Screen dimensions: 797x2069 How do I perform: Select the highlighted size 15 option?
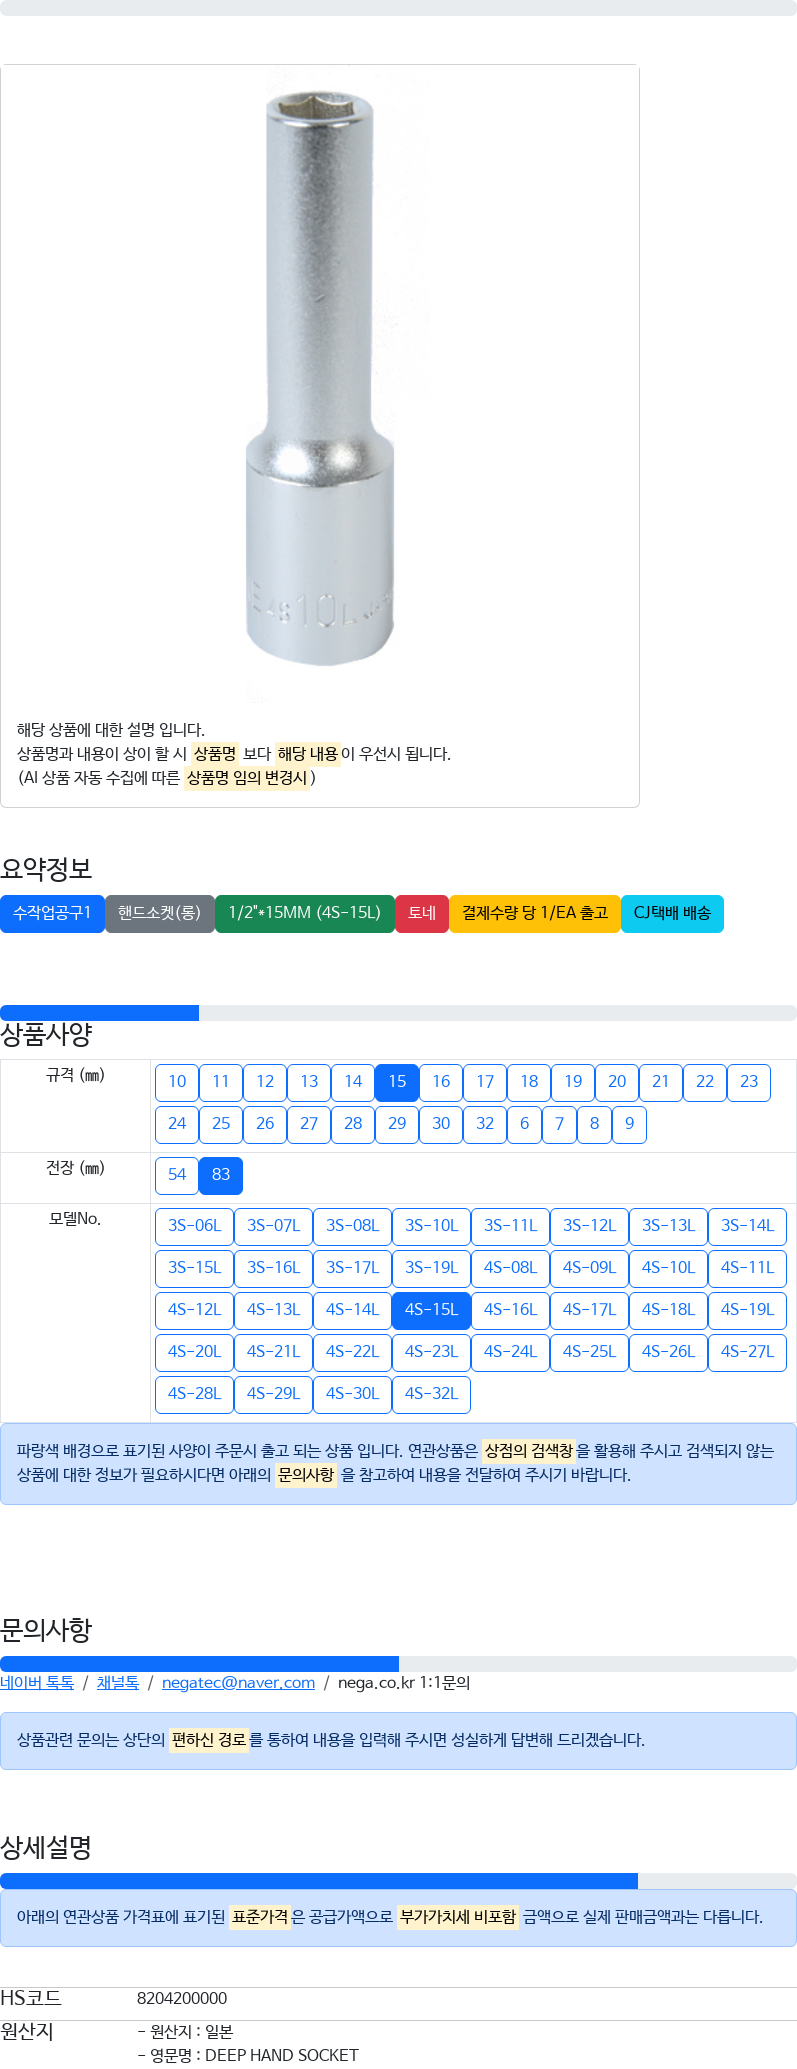(397, 1082)
